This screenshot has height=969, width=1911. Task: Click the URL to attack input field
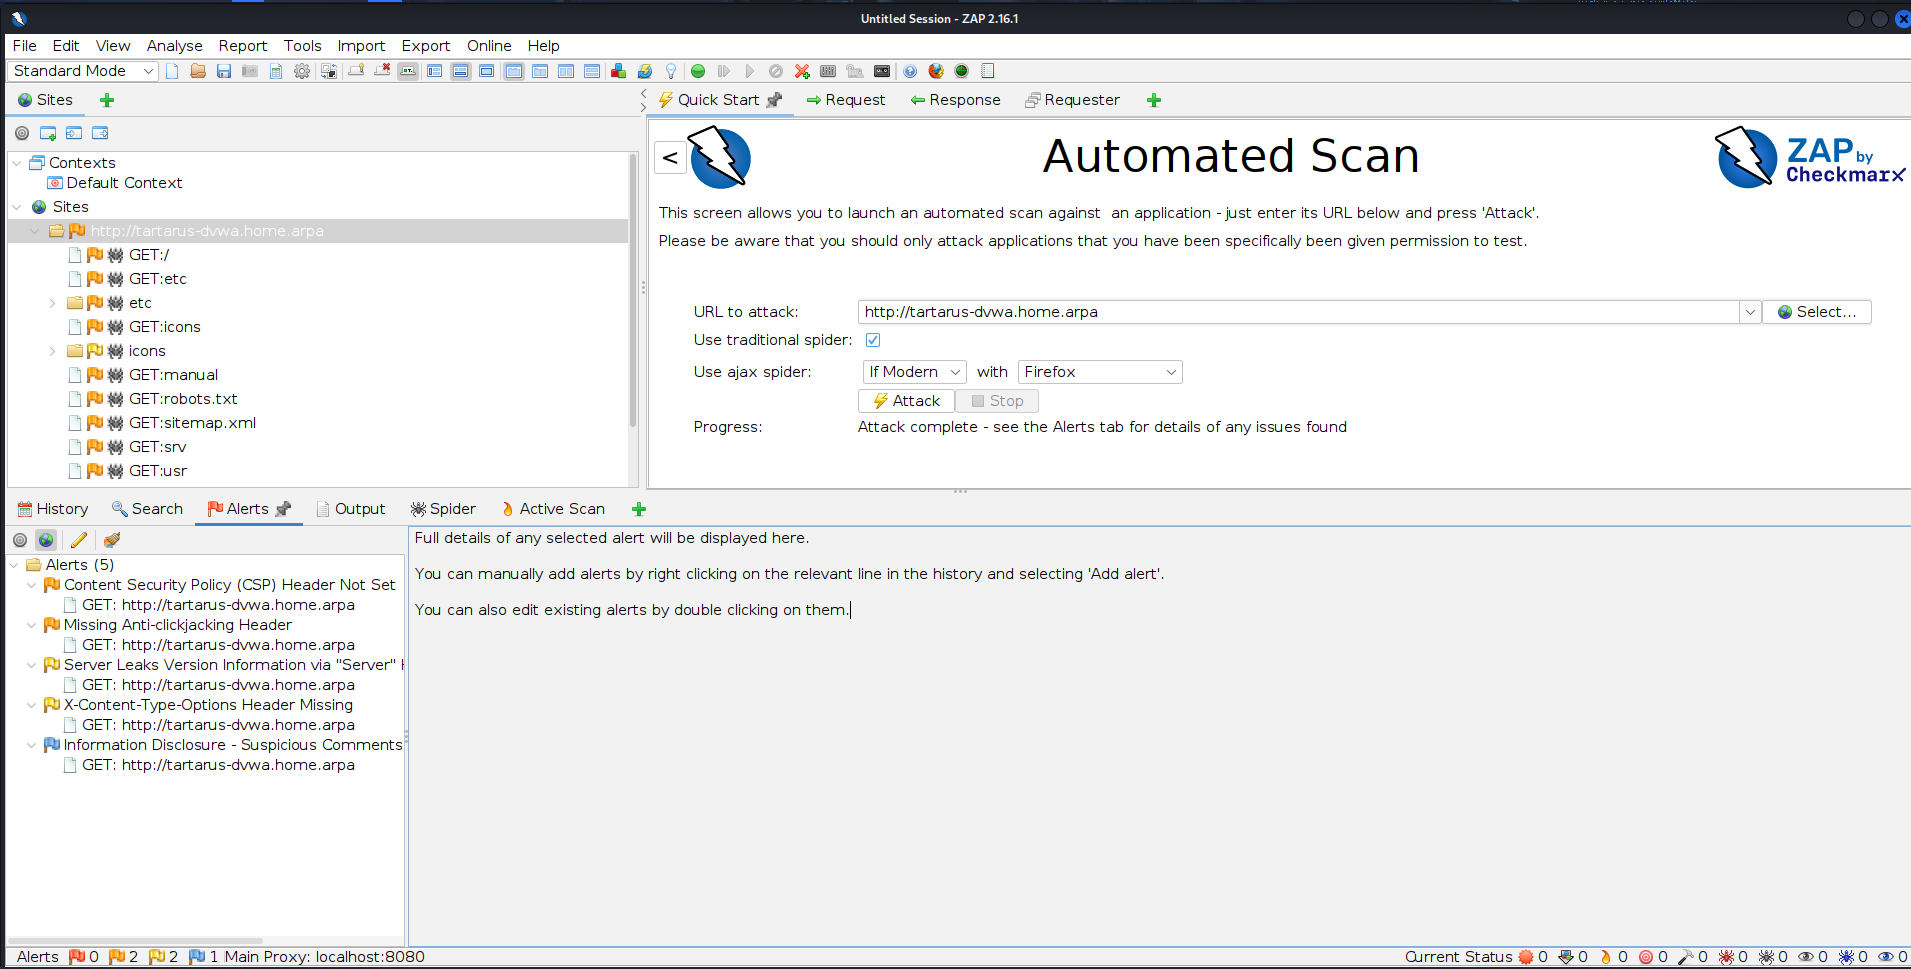point(1297,312)
